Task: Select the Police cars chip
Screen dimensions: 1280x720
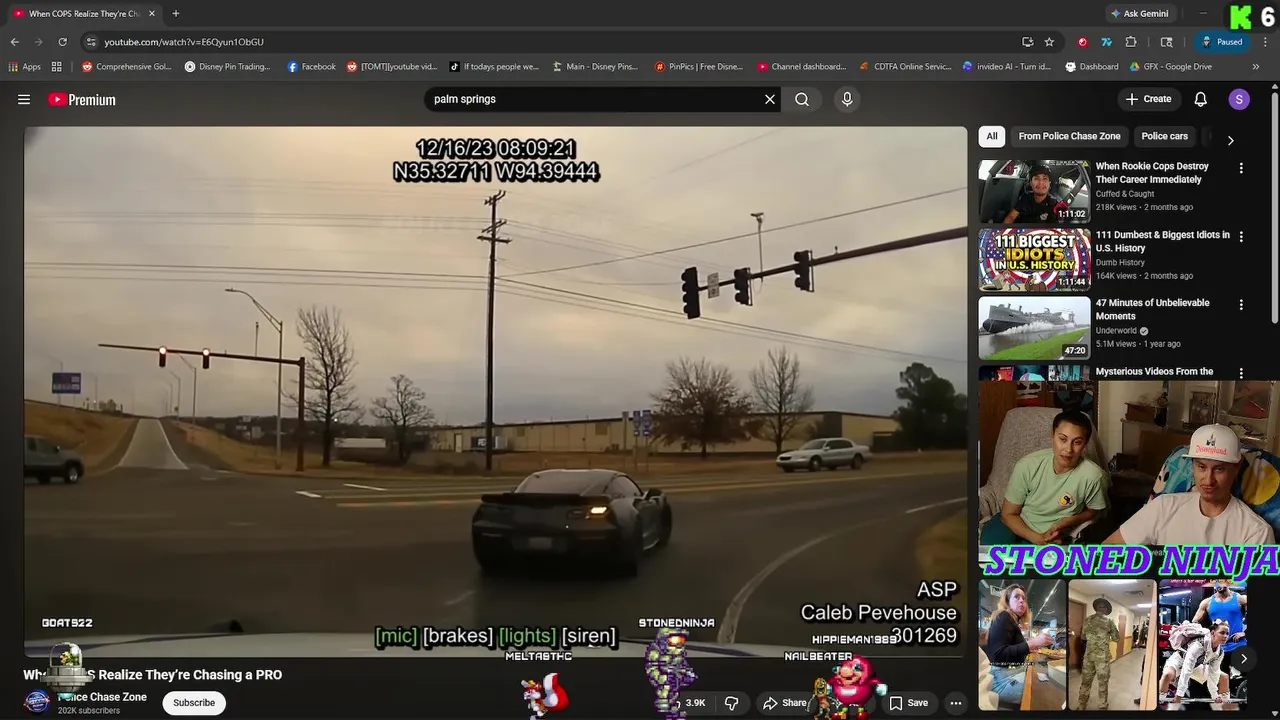Action: pos(1165,136)
